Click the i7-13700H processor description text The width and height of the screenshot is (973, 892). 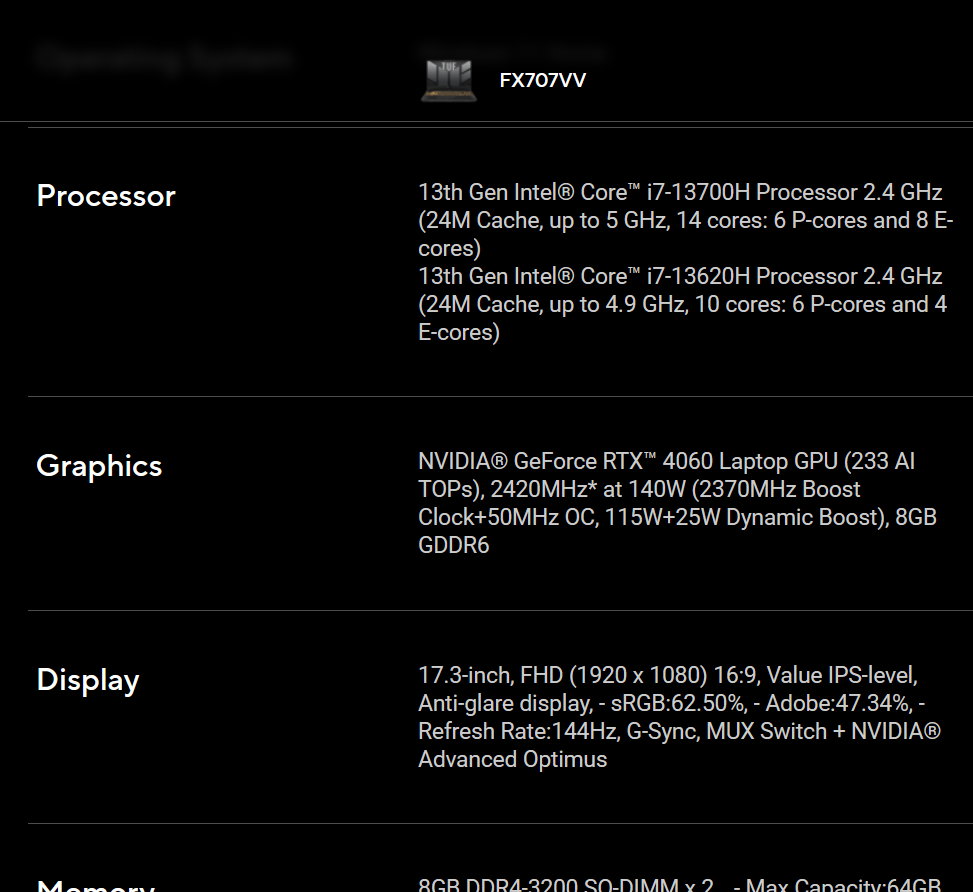(x=680, y=192)
